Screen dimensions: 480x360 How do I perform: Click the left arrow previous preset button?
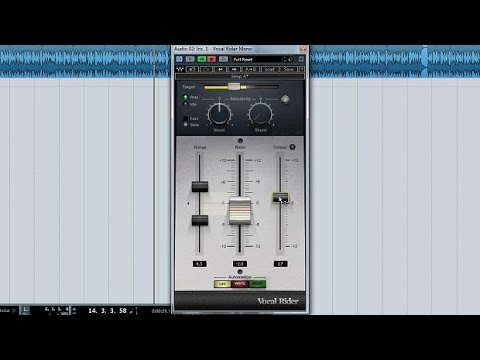(x=221, y=69)
